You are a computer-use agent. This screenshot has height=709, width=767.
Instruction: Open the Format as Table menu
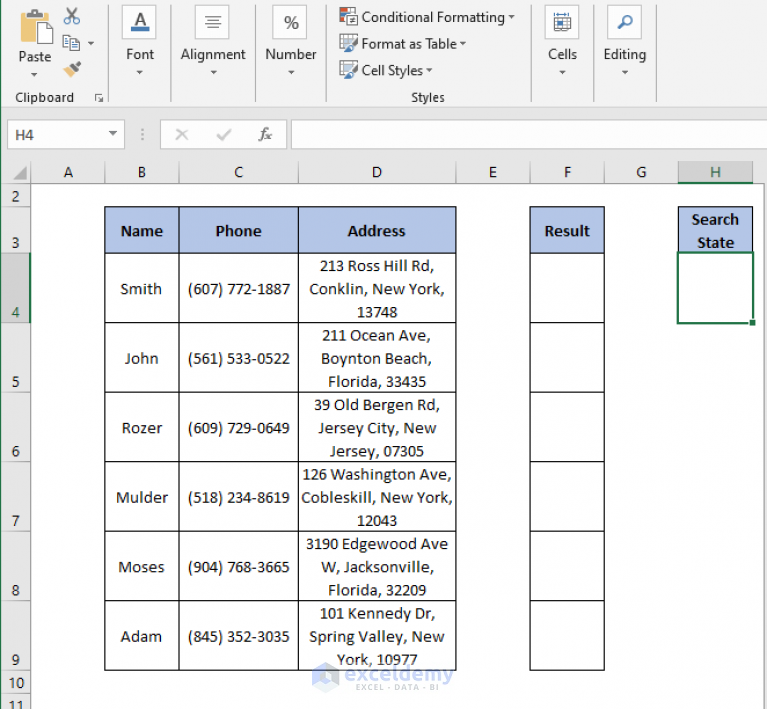(403, 44)
